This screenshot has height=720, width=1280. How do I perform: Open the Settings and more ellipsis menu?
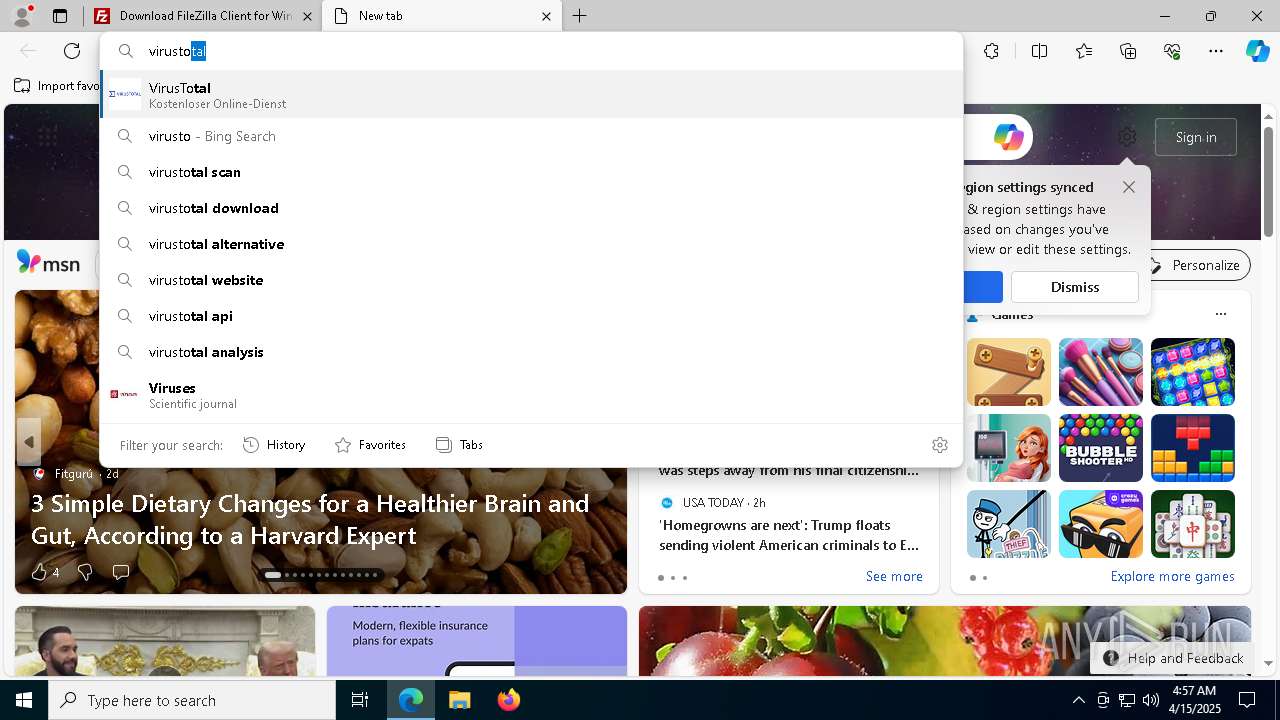click(1216, 51)
